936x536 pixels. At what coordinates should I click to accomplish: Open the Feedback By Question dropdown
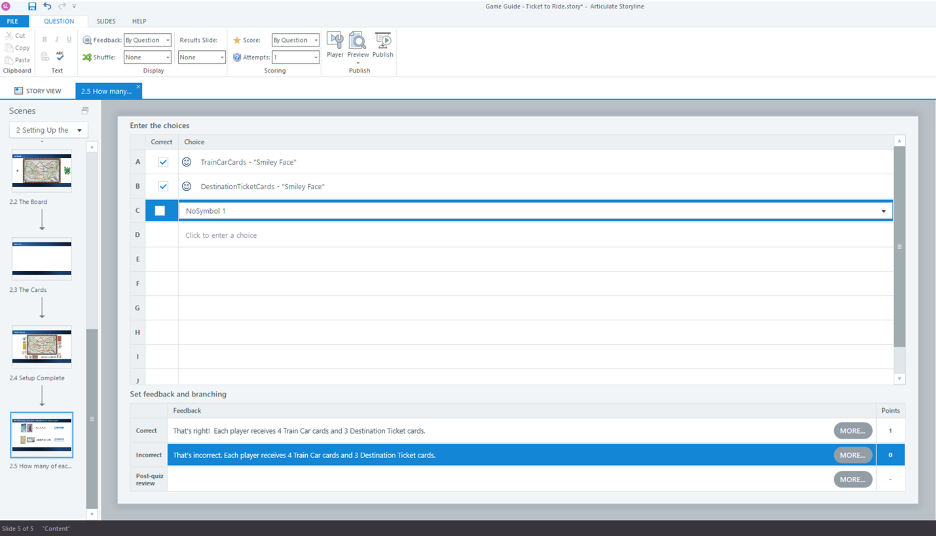(x=168, y=40)
